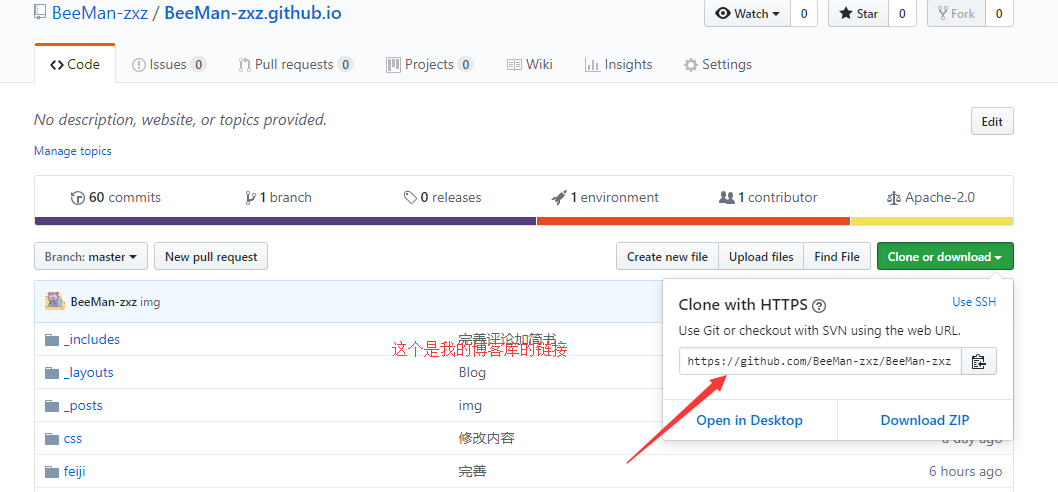Click Create new file button
This screenshot has width=1058, height=492.
(x=667, y=256)
